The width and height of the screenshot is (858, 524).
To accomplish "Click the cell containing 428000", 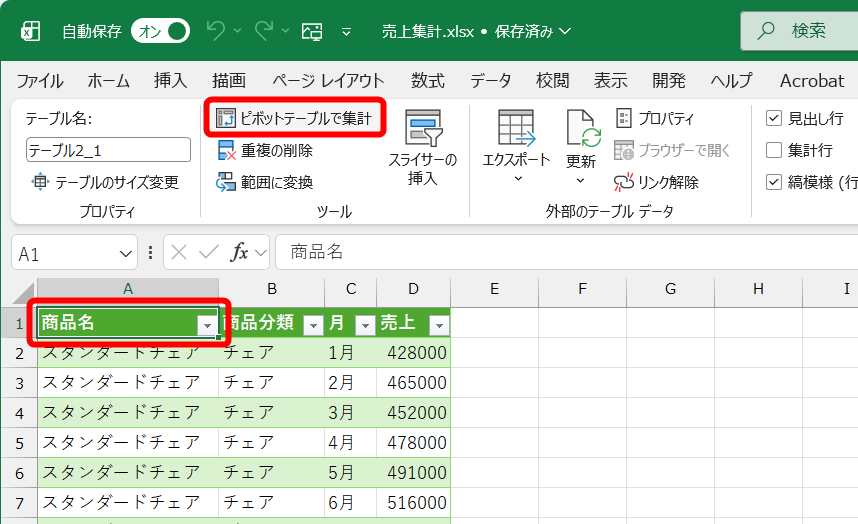I will point(414,353).
